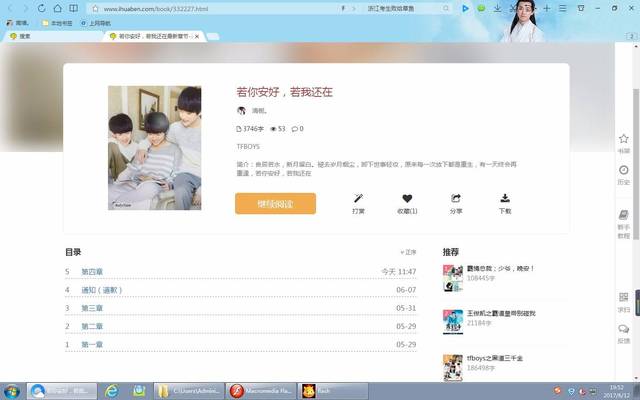The width and height of the screenshot is (640, 400).
Task: Click the orange 继续阅读 button
Action: pos(275,204)
